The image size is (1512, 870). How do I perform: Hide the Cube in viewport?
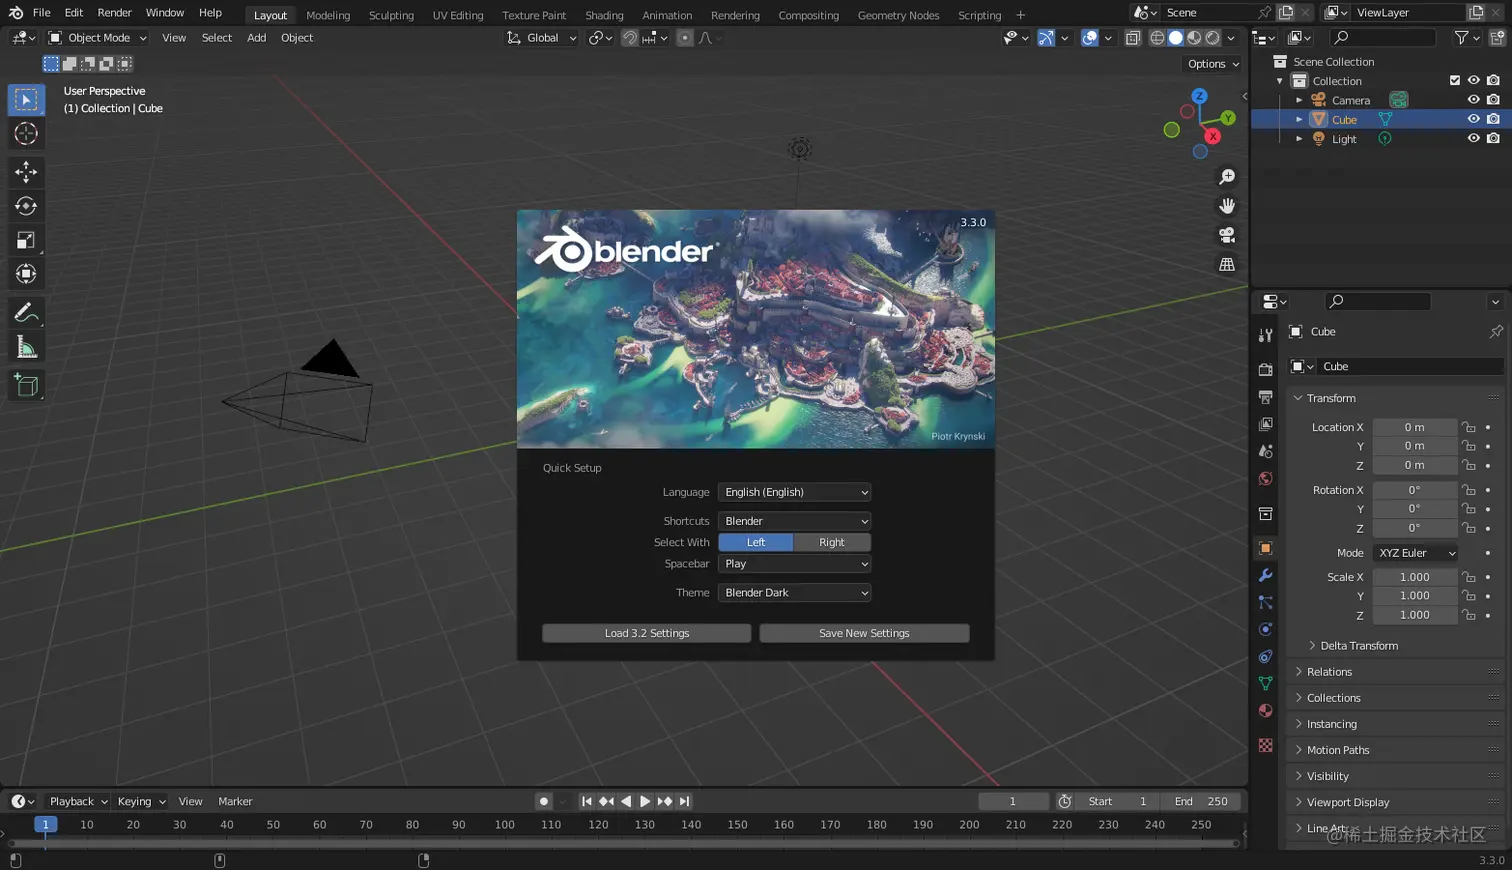1473,119
